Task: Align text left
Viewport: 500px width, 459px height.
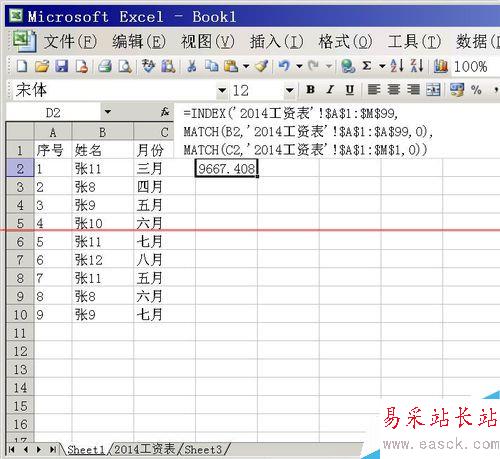Action: point(374,89)
